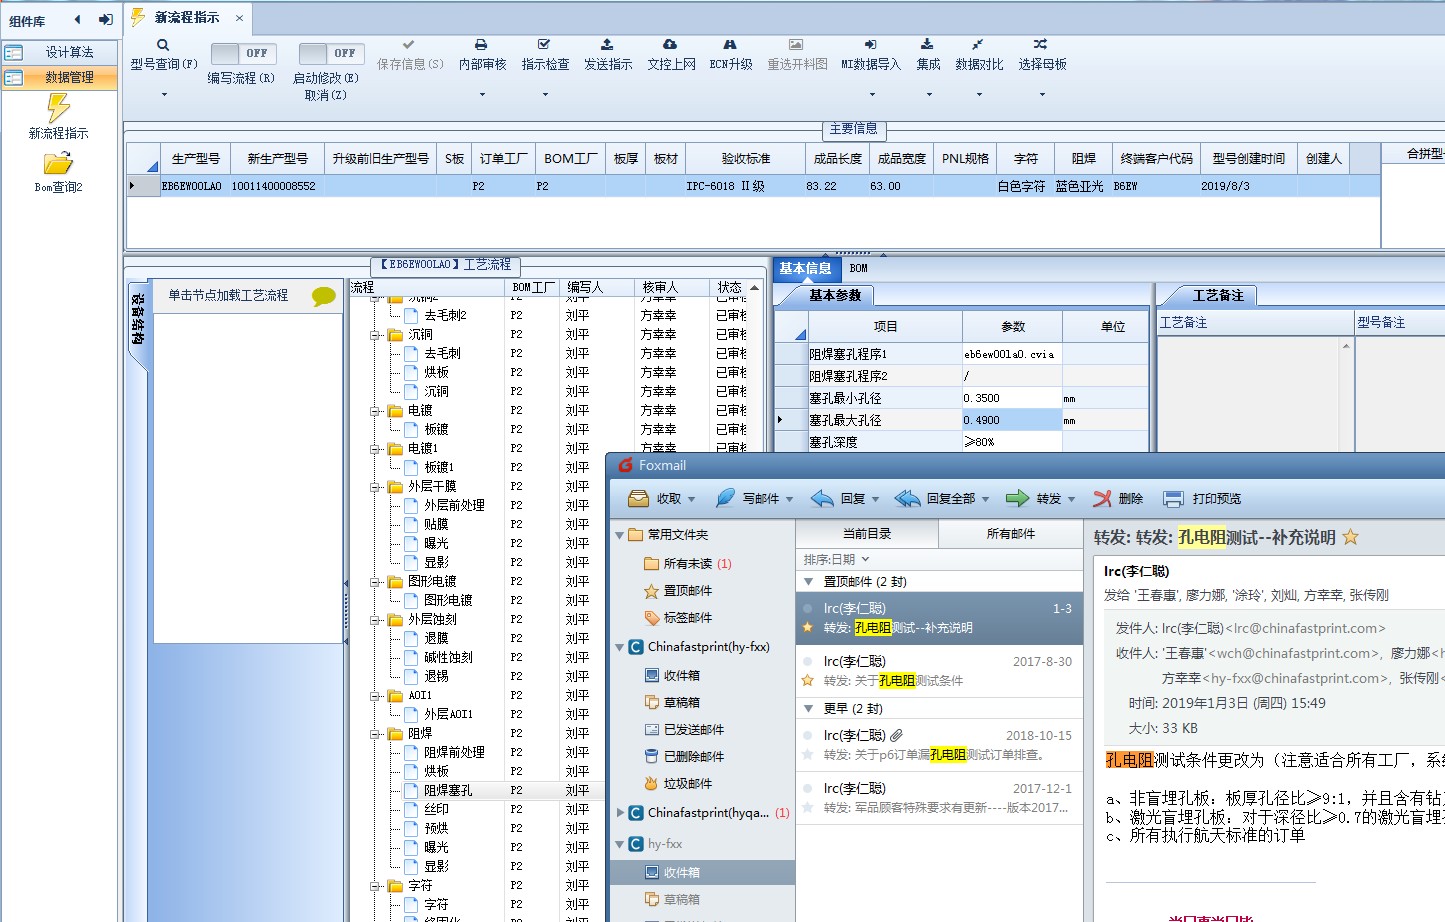This screenshot has height=922, width=1445.
Task: Click Foxmail 删除 delete button
Action: pyautogui.click(x=1118, y=498)
